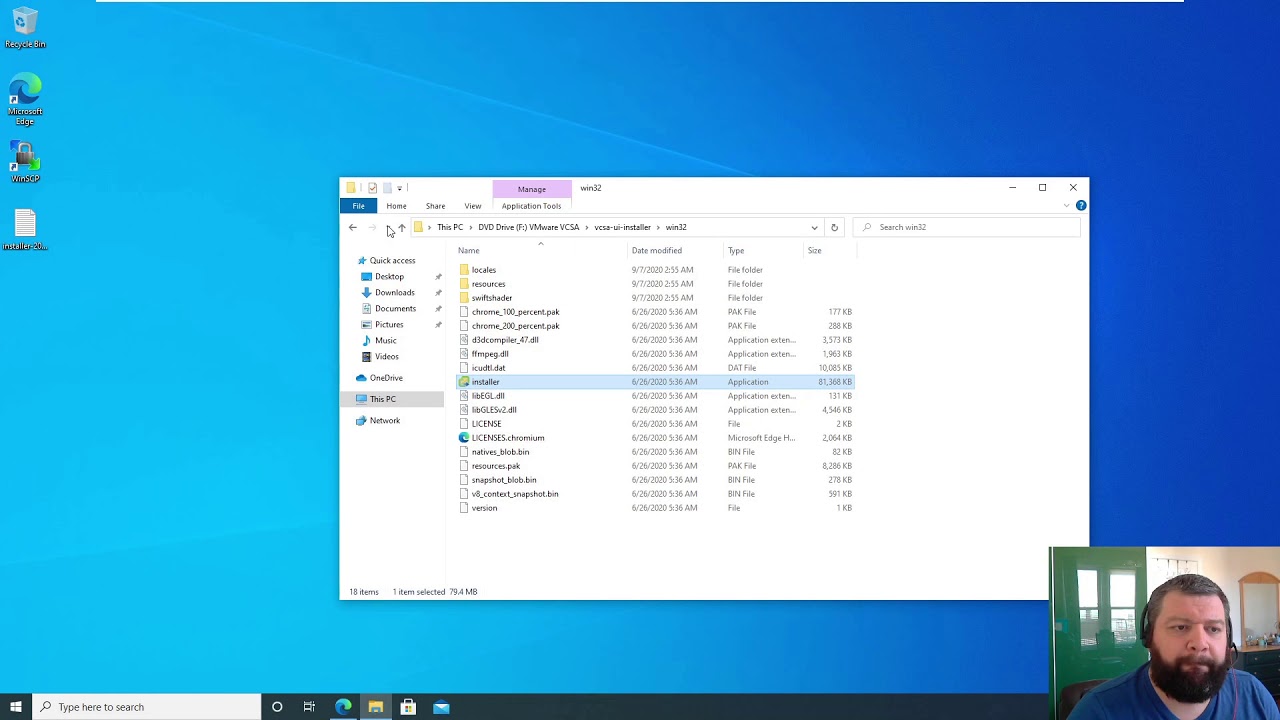Image resolution: width=1280 pixels, height=720 pixels.
Task: Open Task View from the taskbar
Action: (x=309, y=707)
